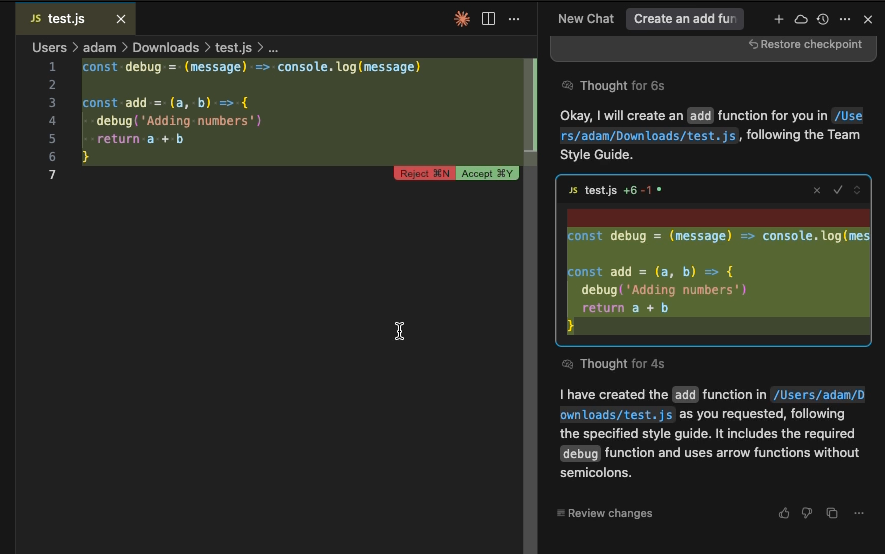Expand the test.js diff code block
Image resolution: width=885 pixels, height=554 pixels.
click(857, 190)
